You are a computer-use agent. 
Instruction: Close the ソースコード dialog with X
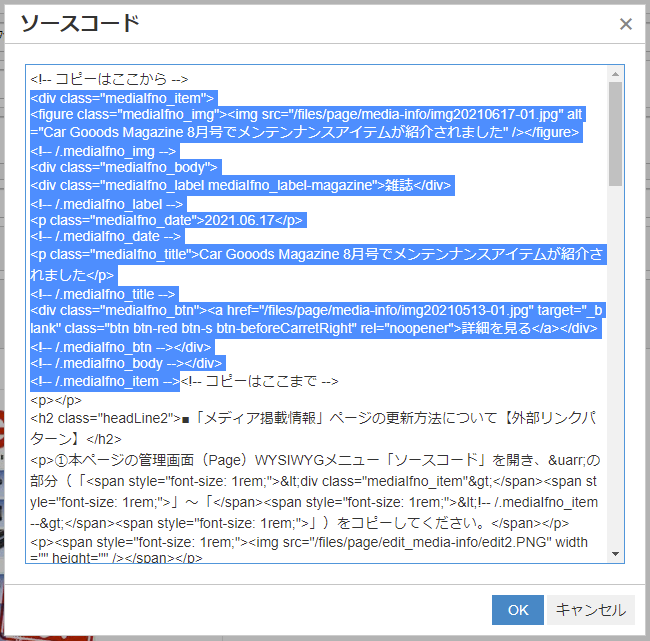click(625, 25)
